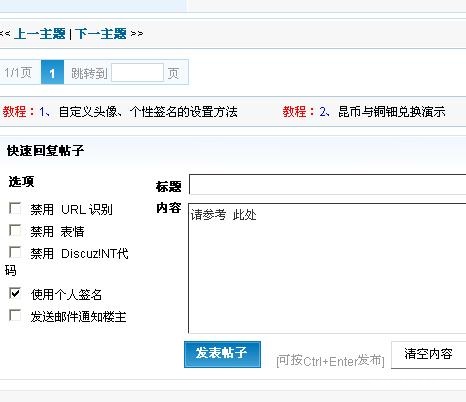Click the >> arrows after 下一主题
Image resolution: width=466 pixels, height=402 pixels.
pos(137,34)
